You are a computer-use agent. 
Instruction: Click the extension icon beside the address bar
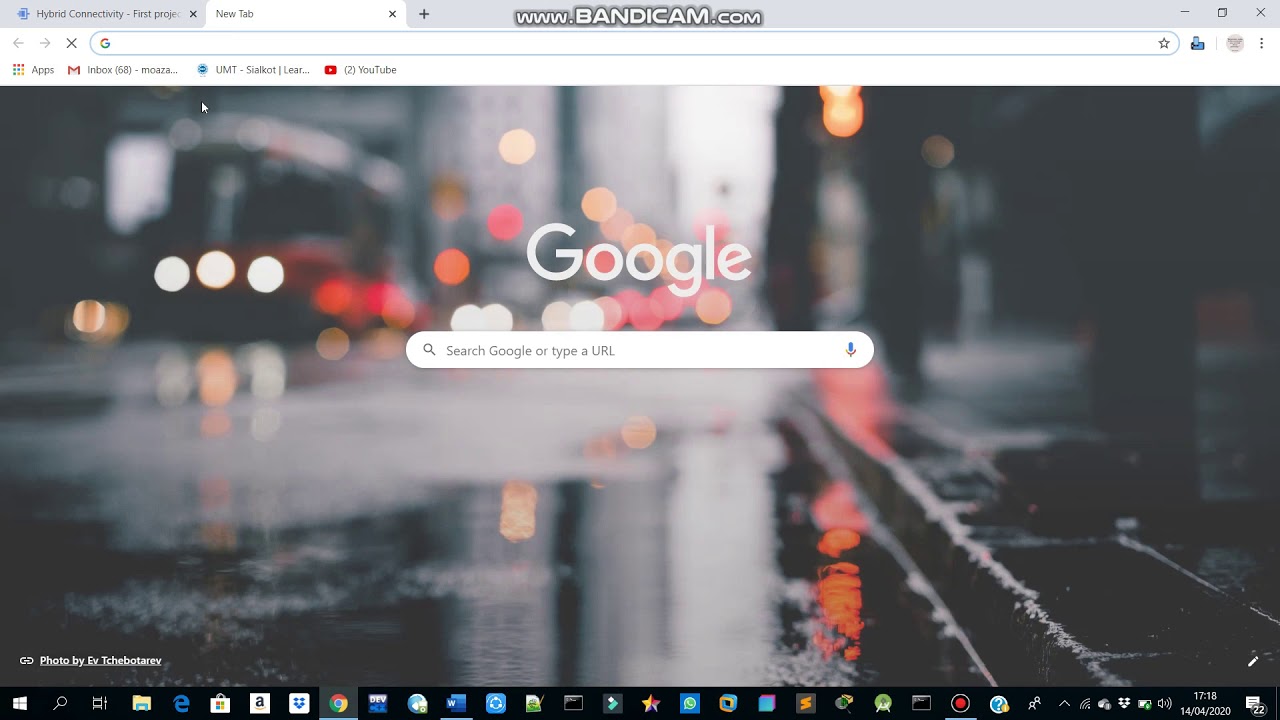pos(1197,43)
